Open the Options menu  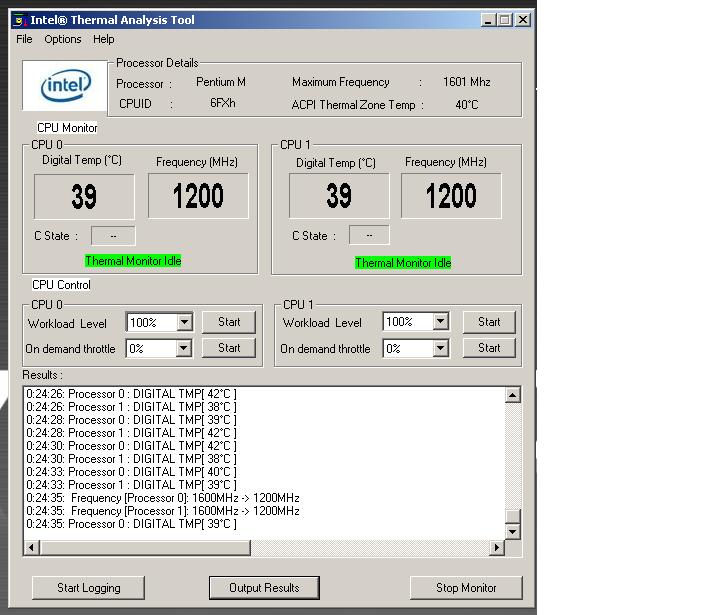63,39
